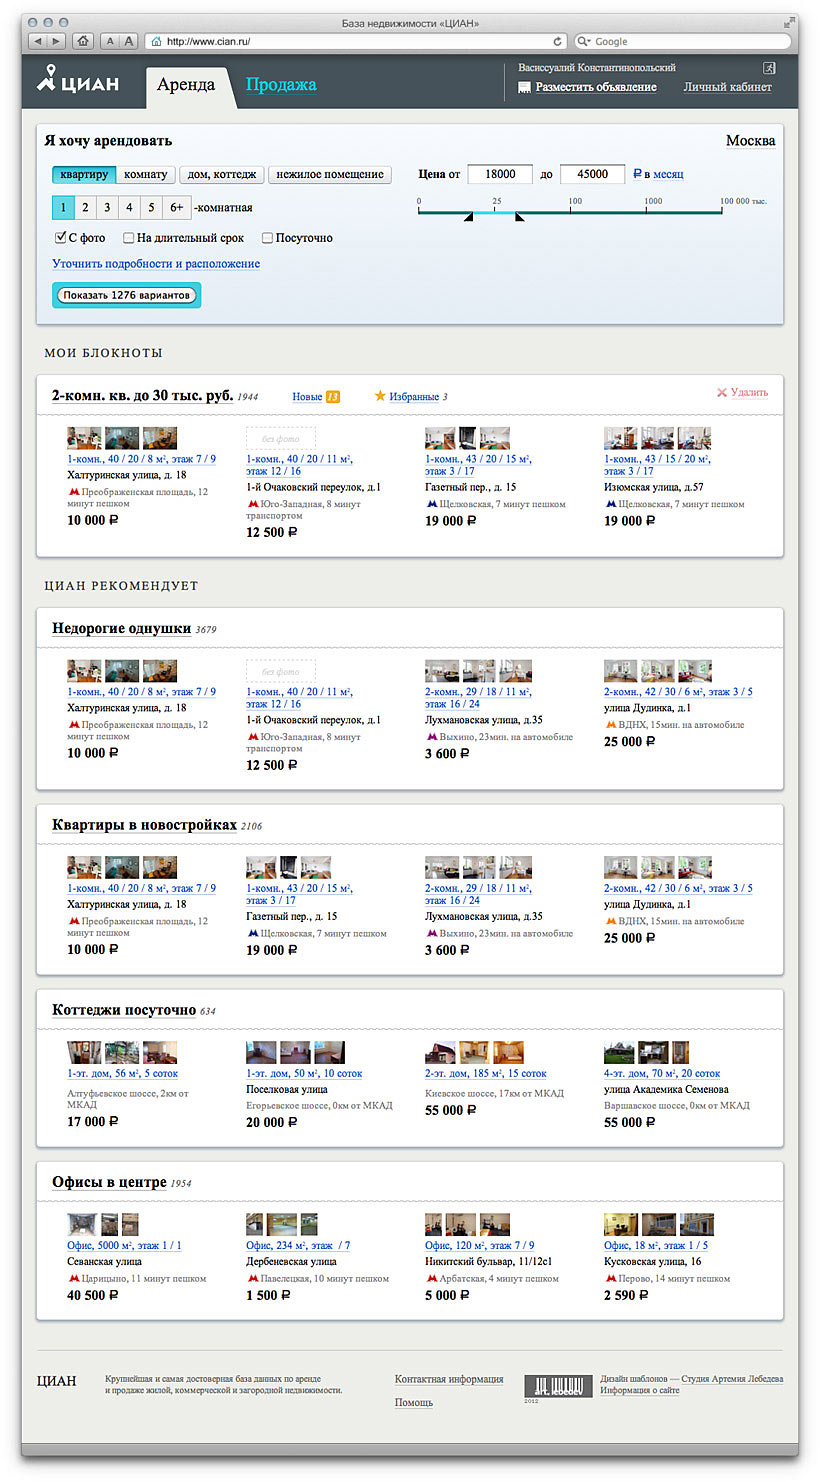Switch to the Продажа tab

click(281, 85)
